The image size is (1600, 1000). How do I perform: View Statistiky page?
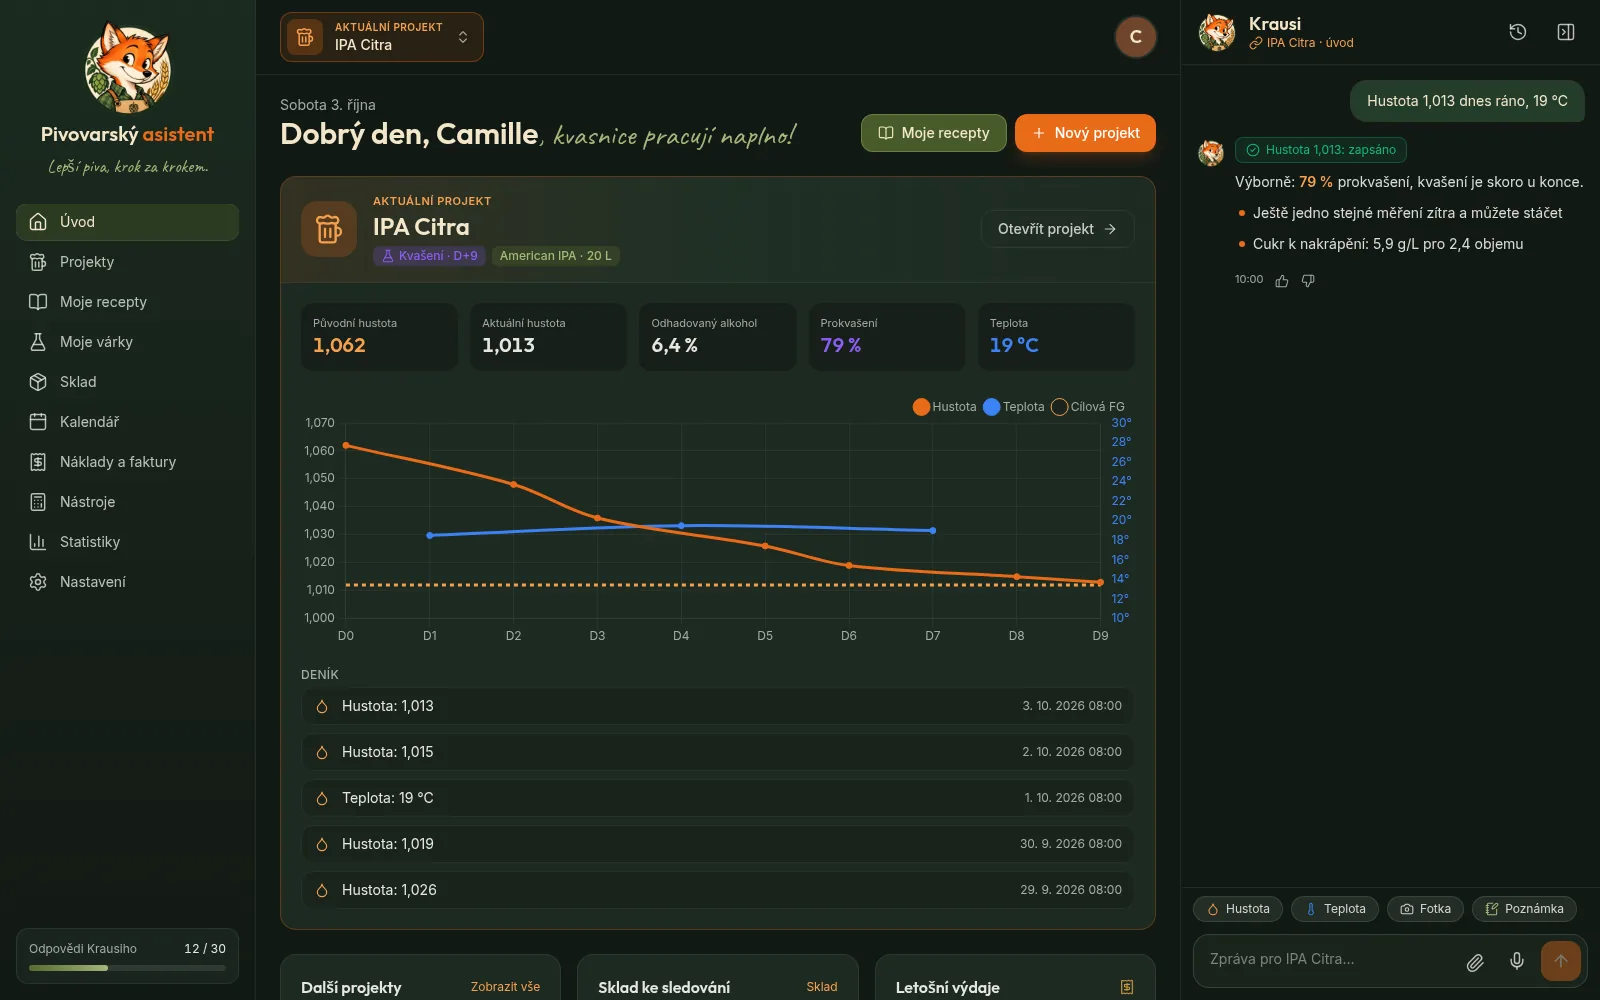click(127, 542)
